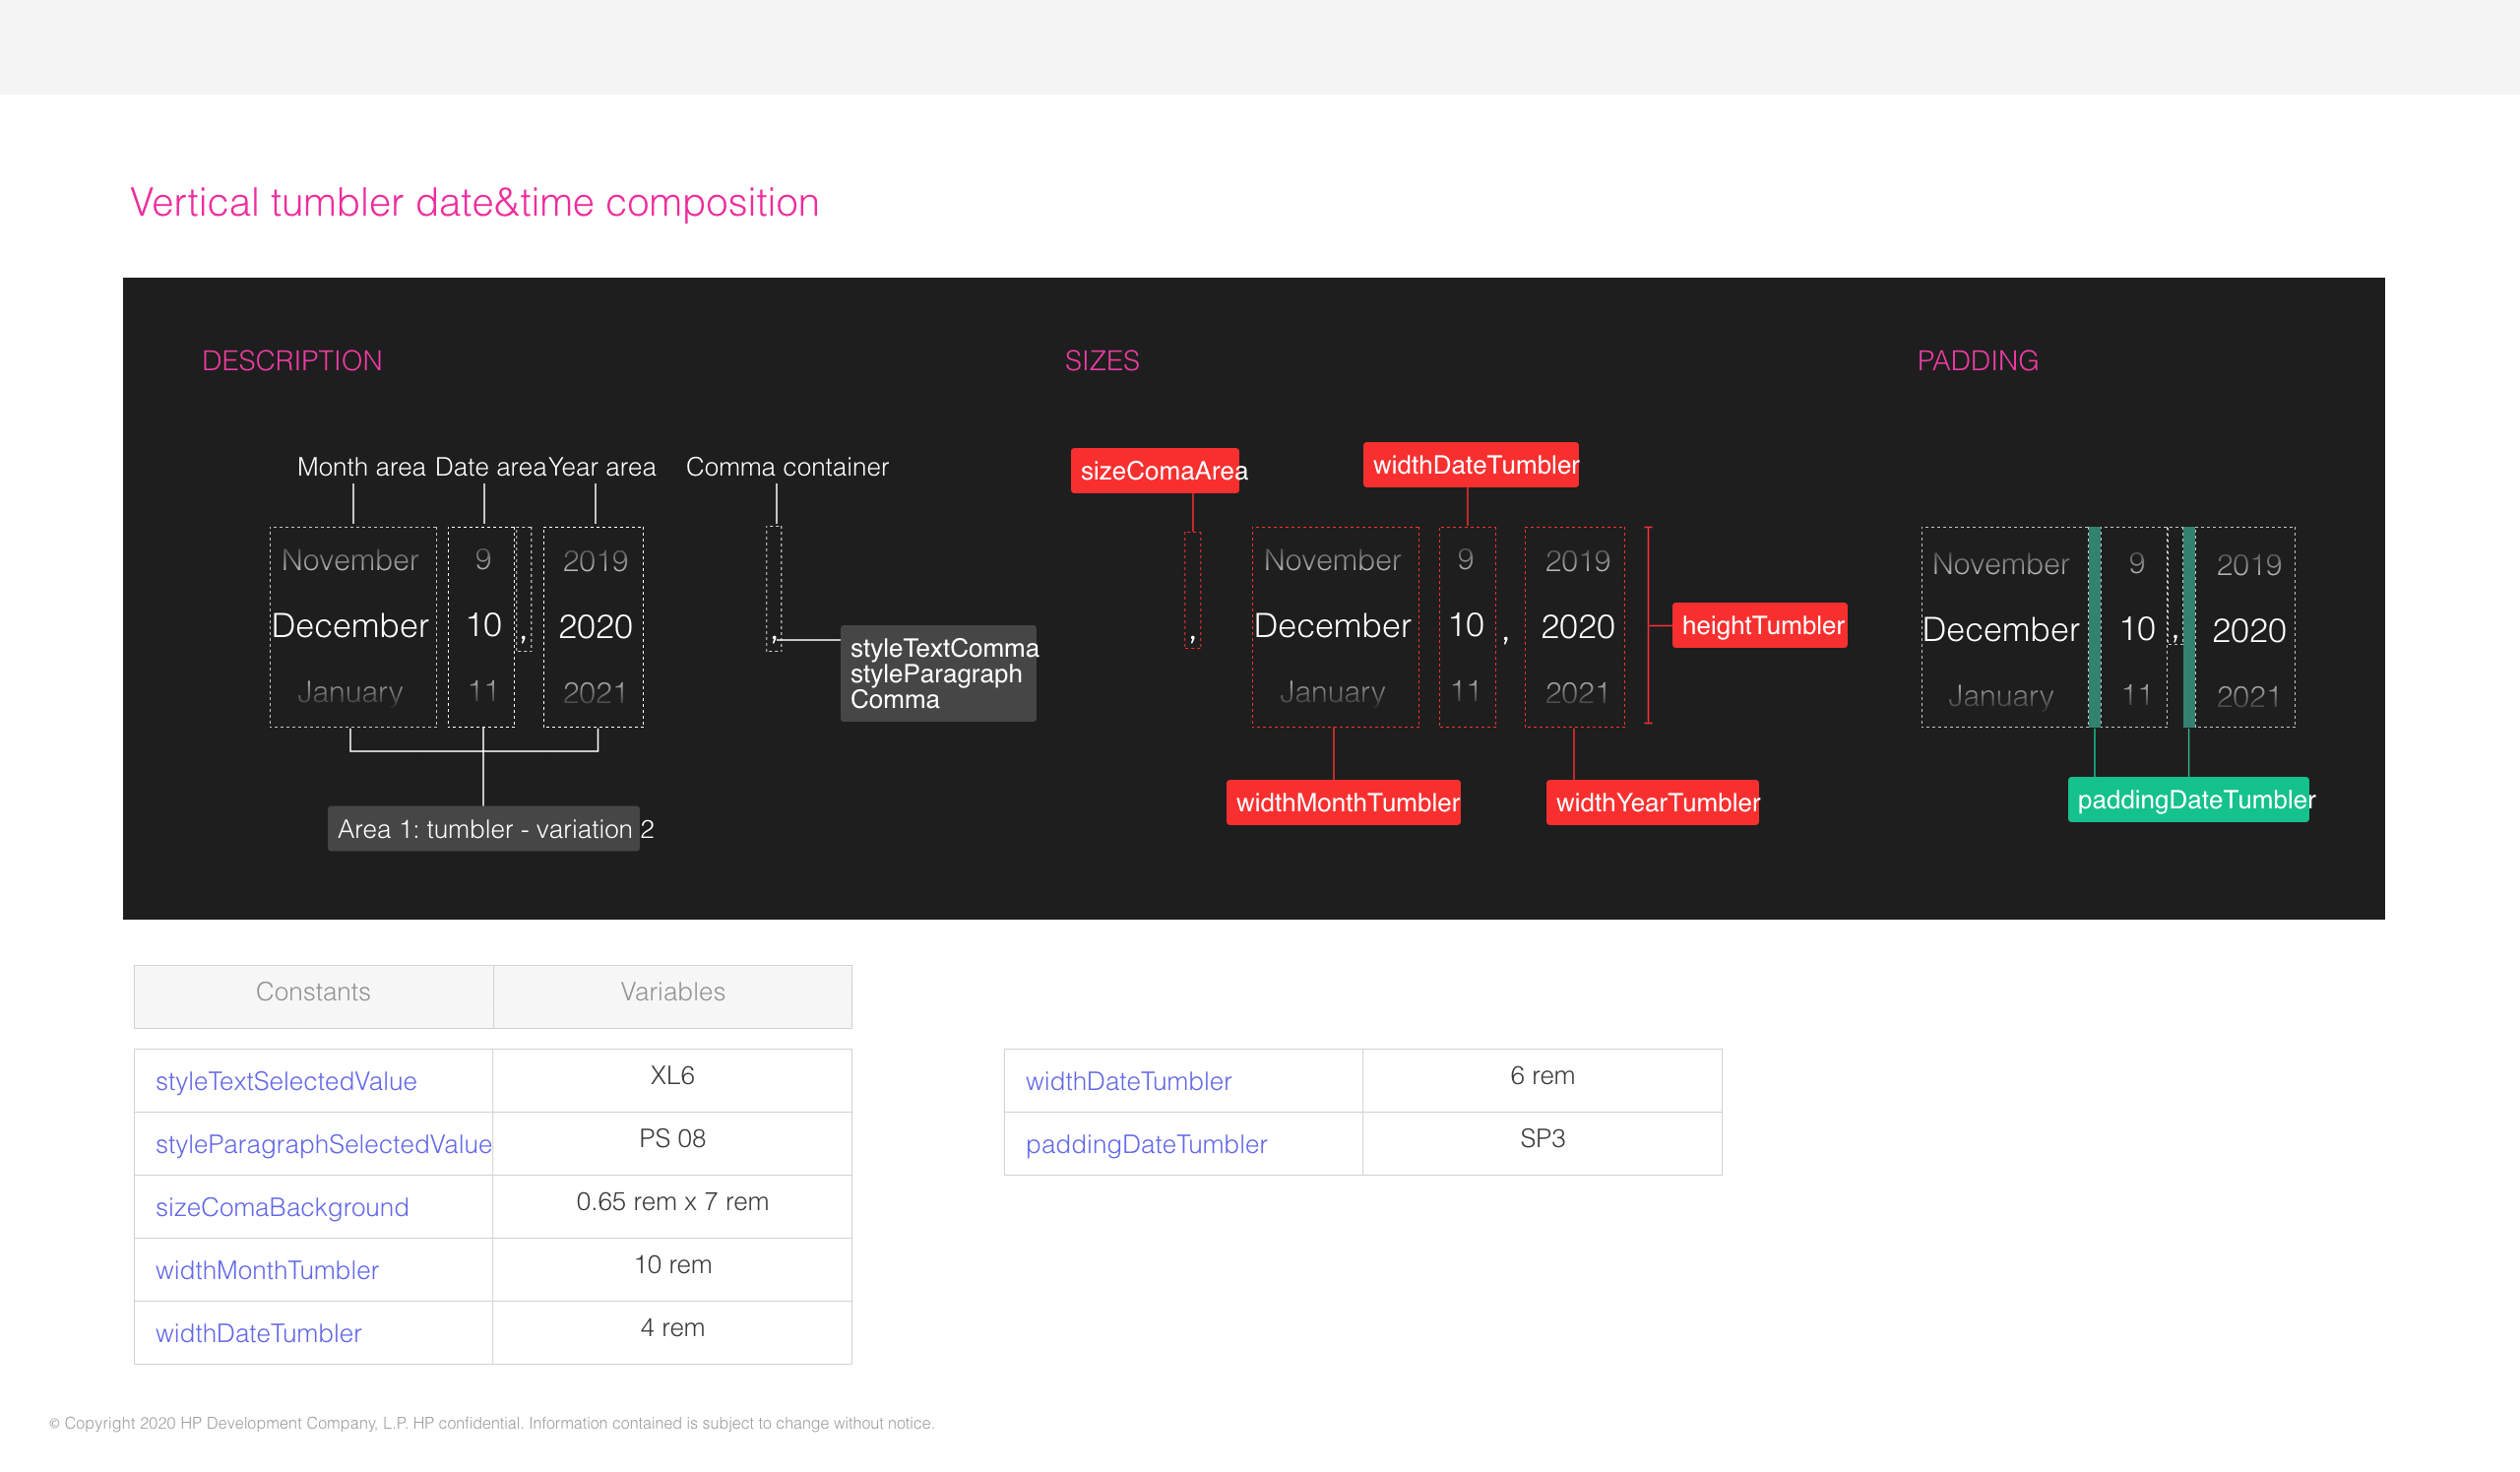2520x1472 pixels.
Task: Click the "Area 1: tumbler - variation 2" tag
Action: (x=484, y=829)
